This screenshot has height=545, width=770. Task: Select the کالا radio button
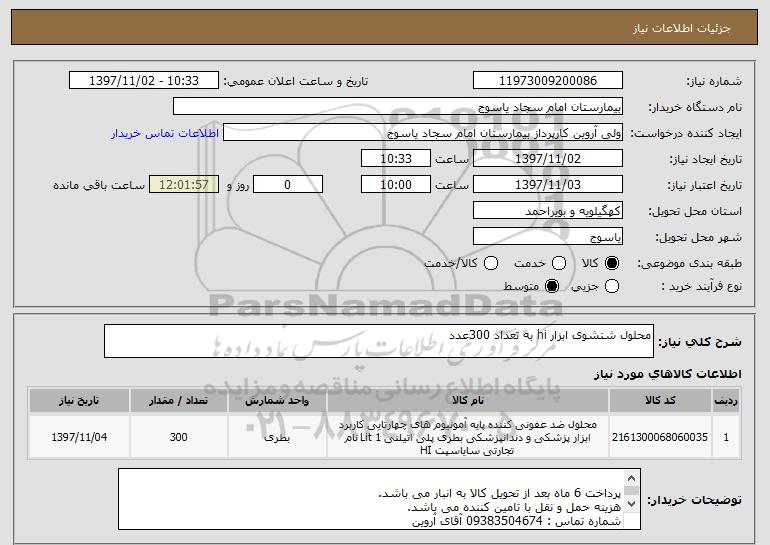(612, 264)
